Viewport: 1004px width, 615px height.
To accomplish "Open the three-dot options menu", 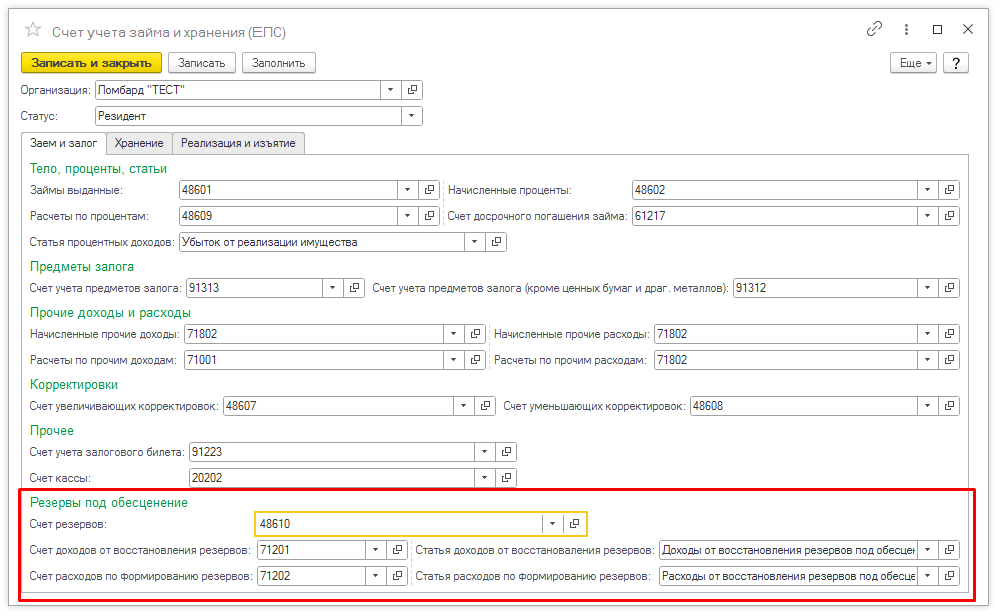I will point(907,30).
